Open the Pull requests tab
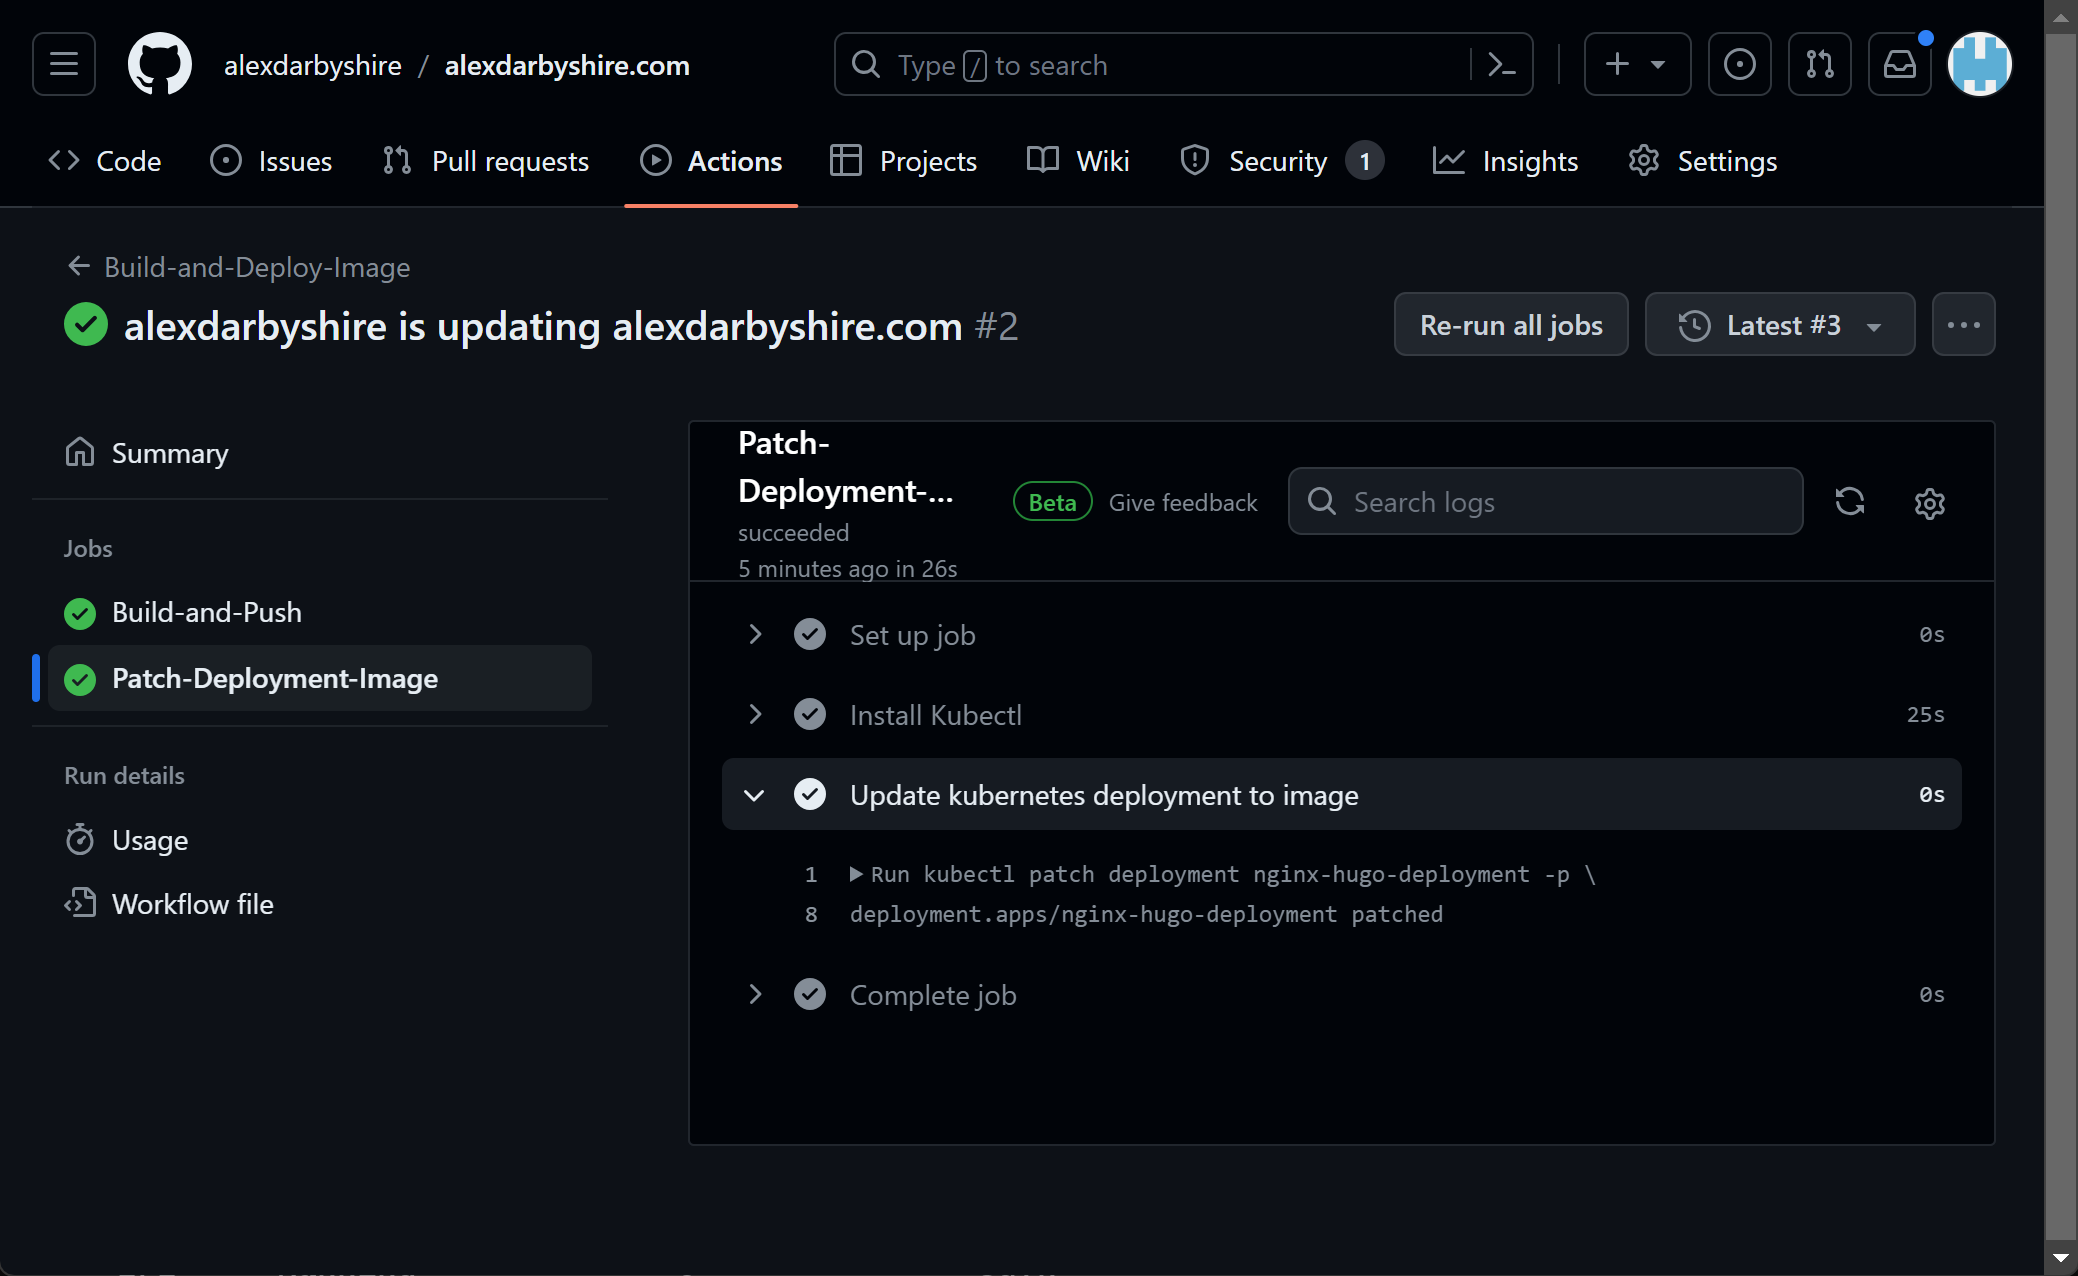Image resolution: width=2078 pixels, height=1276 pixels. [x=486, y=161]
